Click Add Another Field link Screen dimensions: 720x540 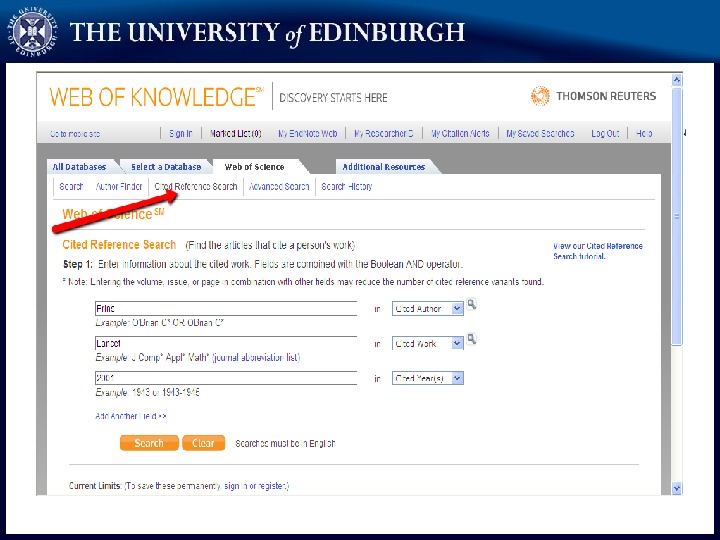130,416
